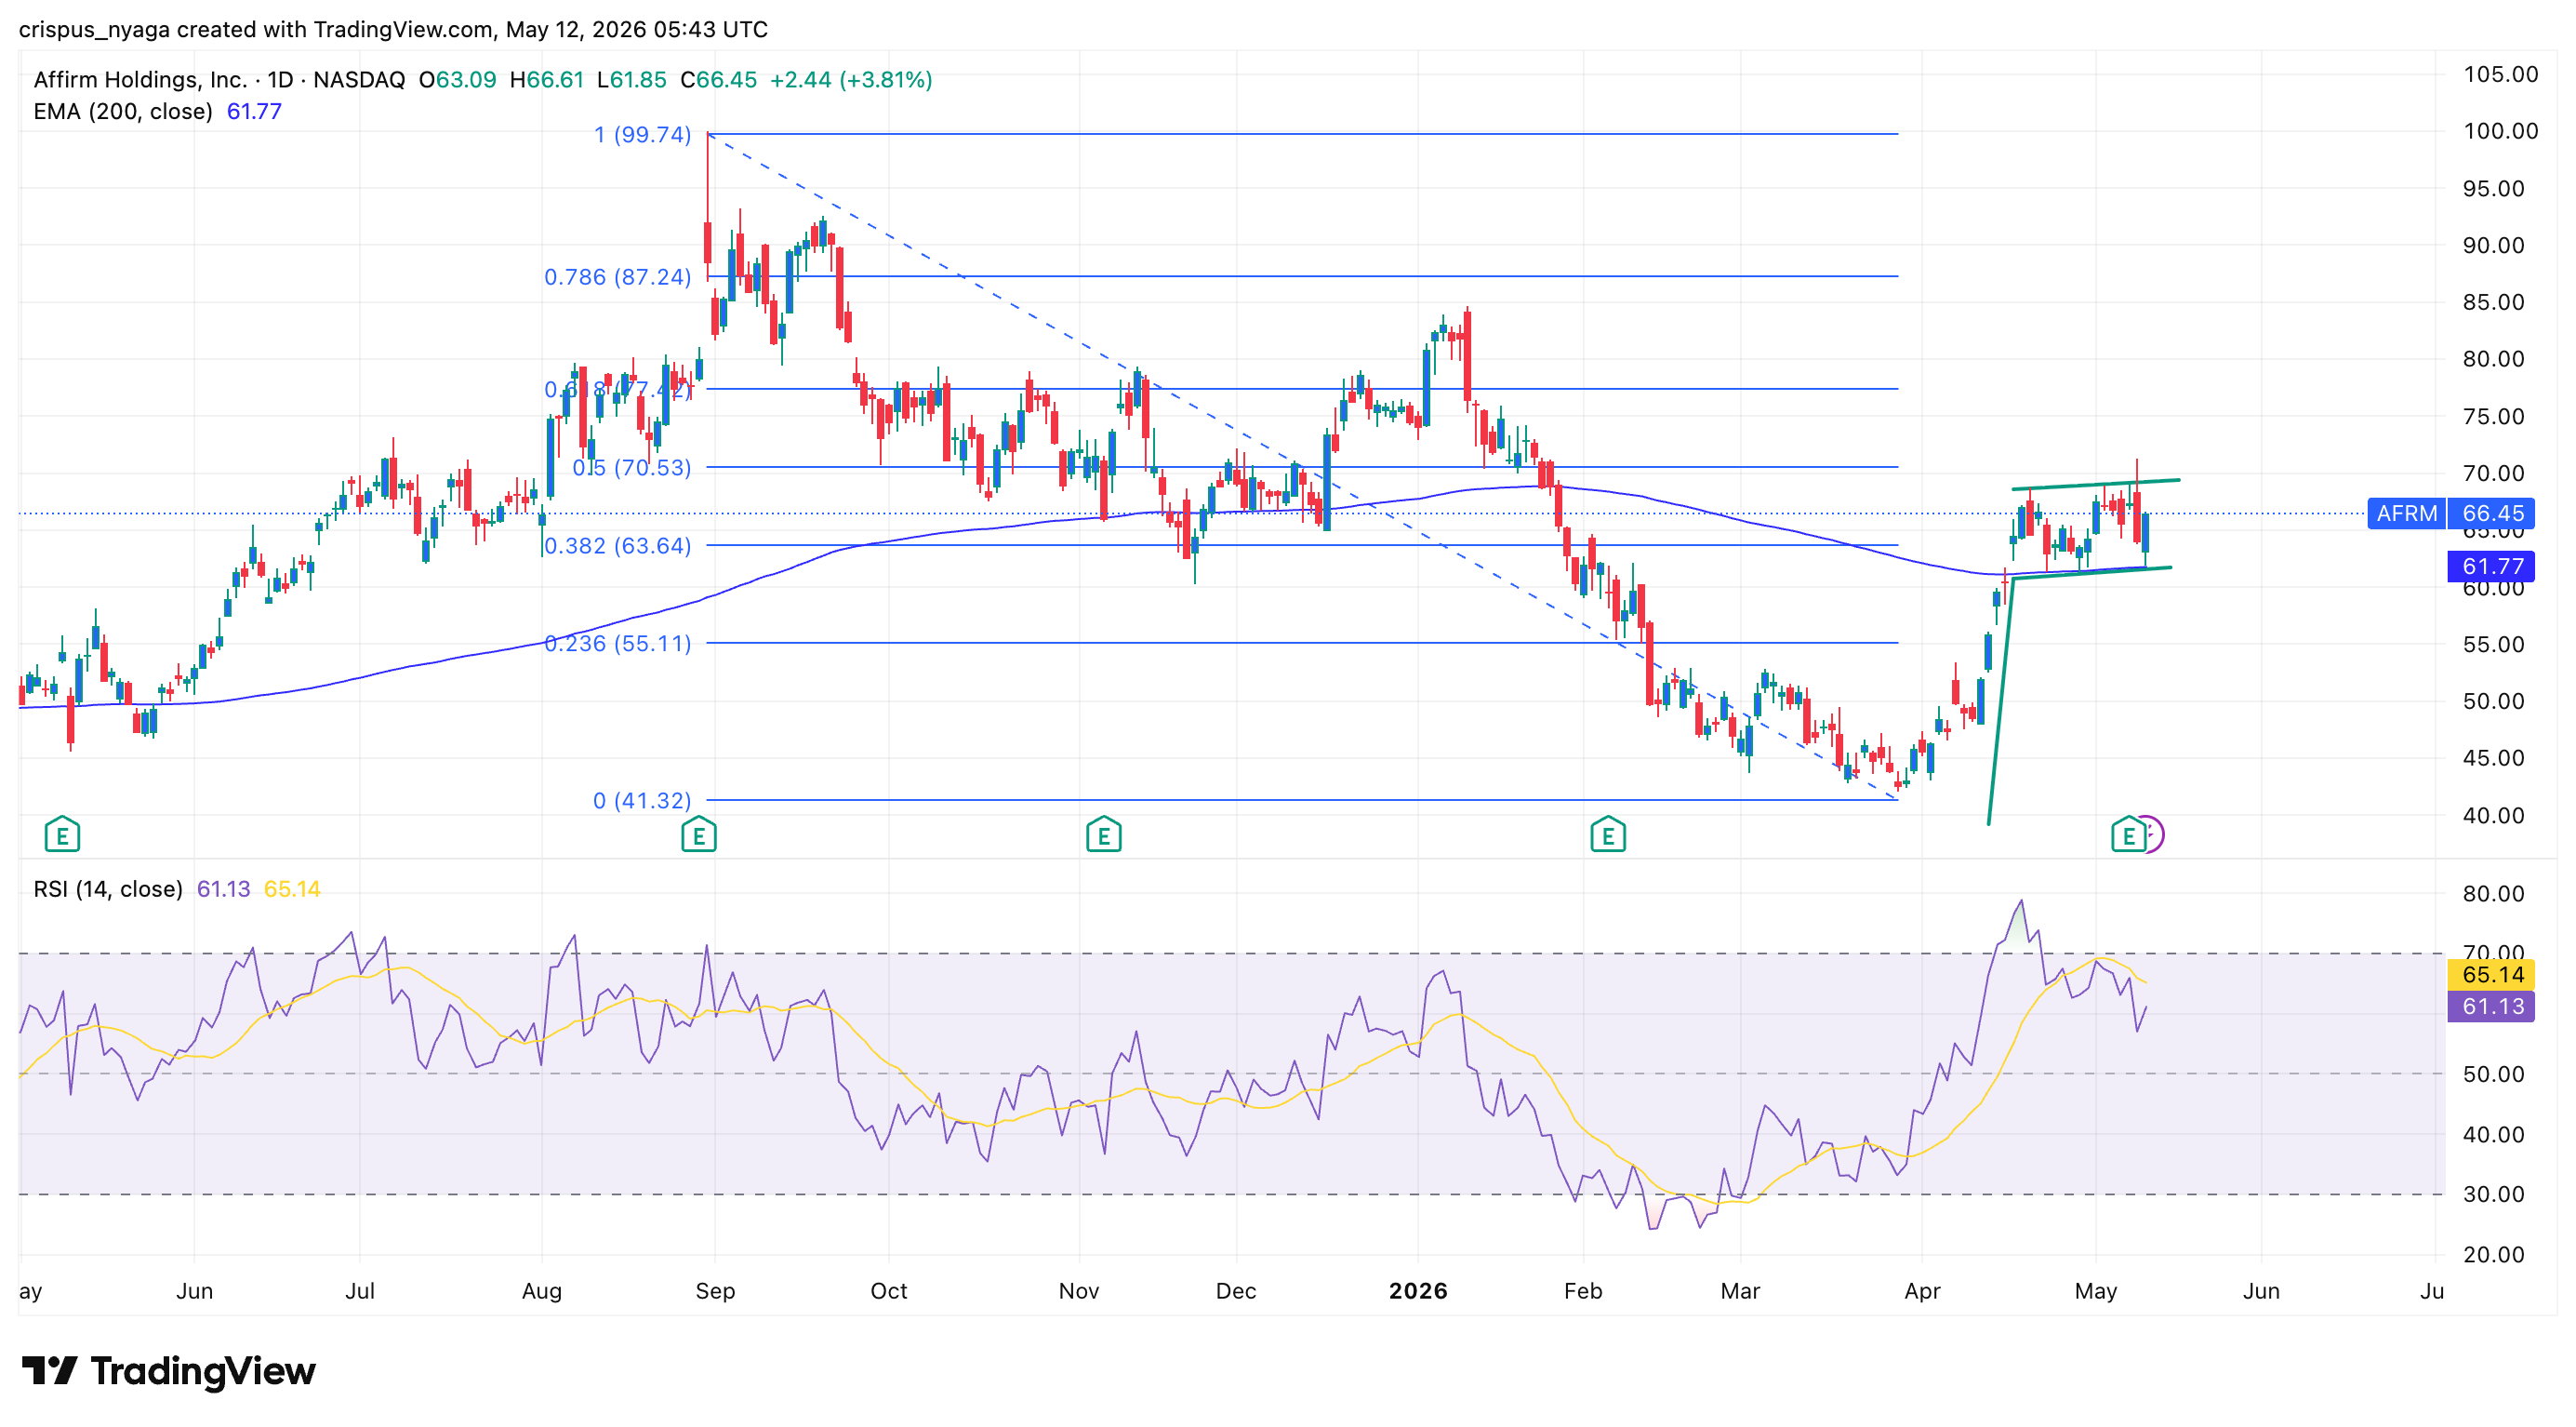Click the Fibonacci label 0 (41.32)
Screen dimensions: 2576x1427
point(642,800)
